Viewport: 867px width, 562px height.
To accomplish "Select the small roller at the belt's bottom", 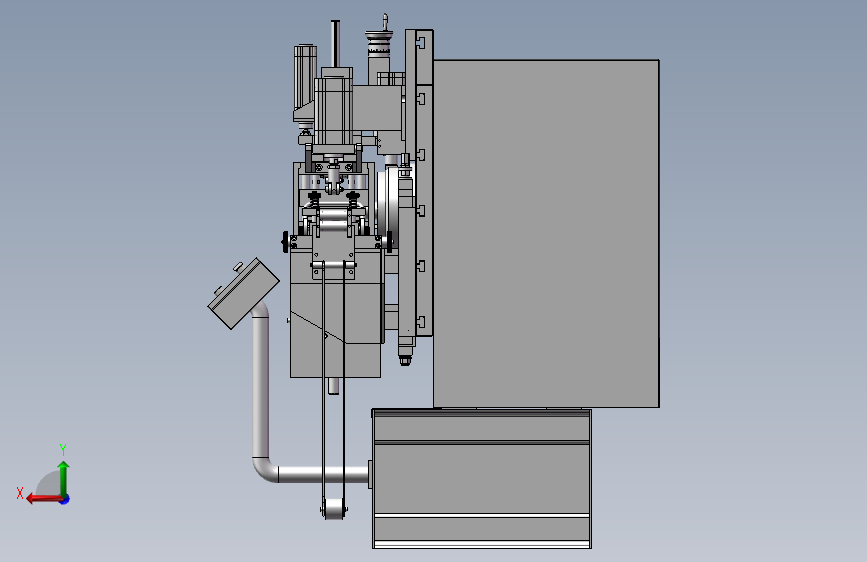I will (333, 509).
